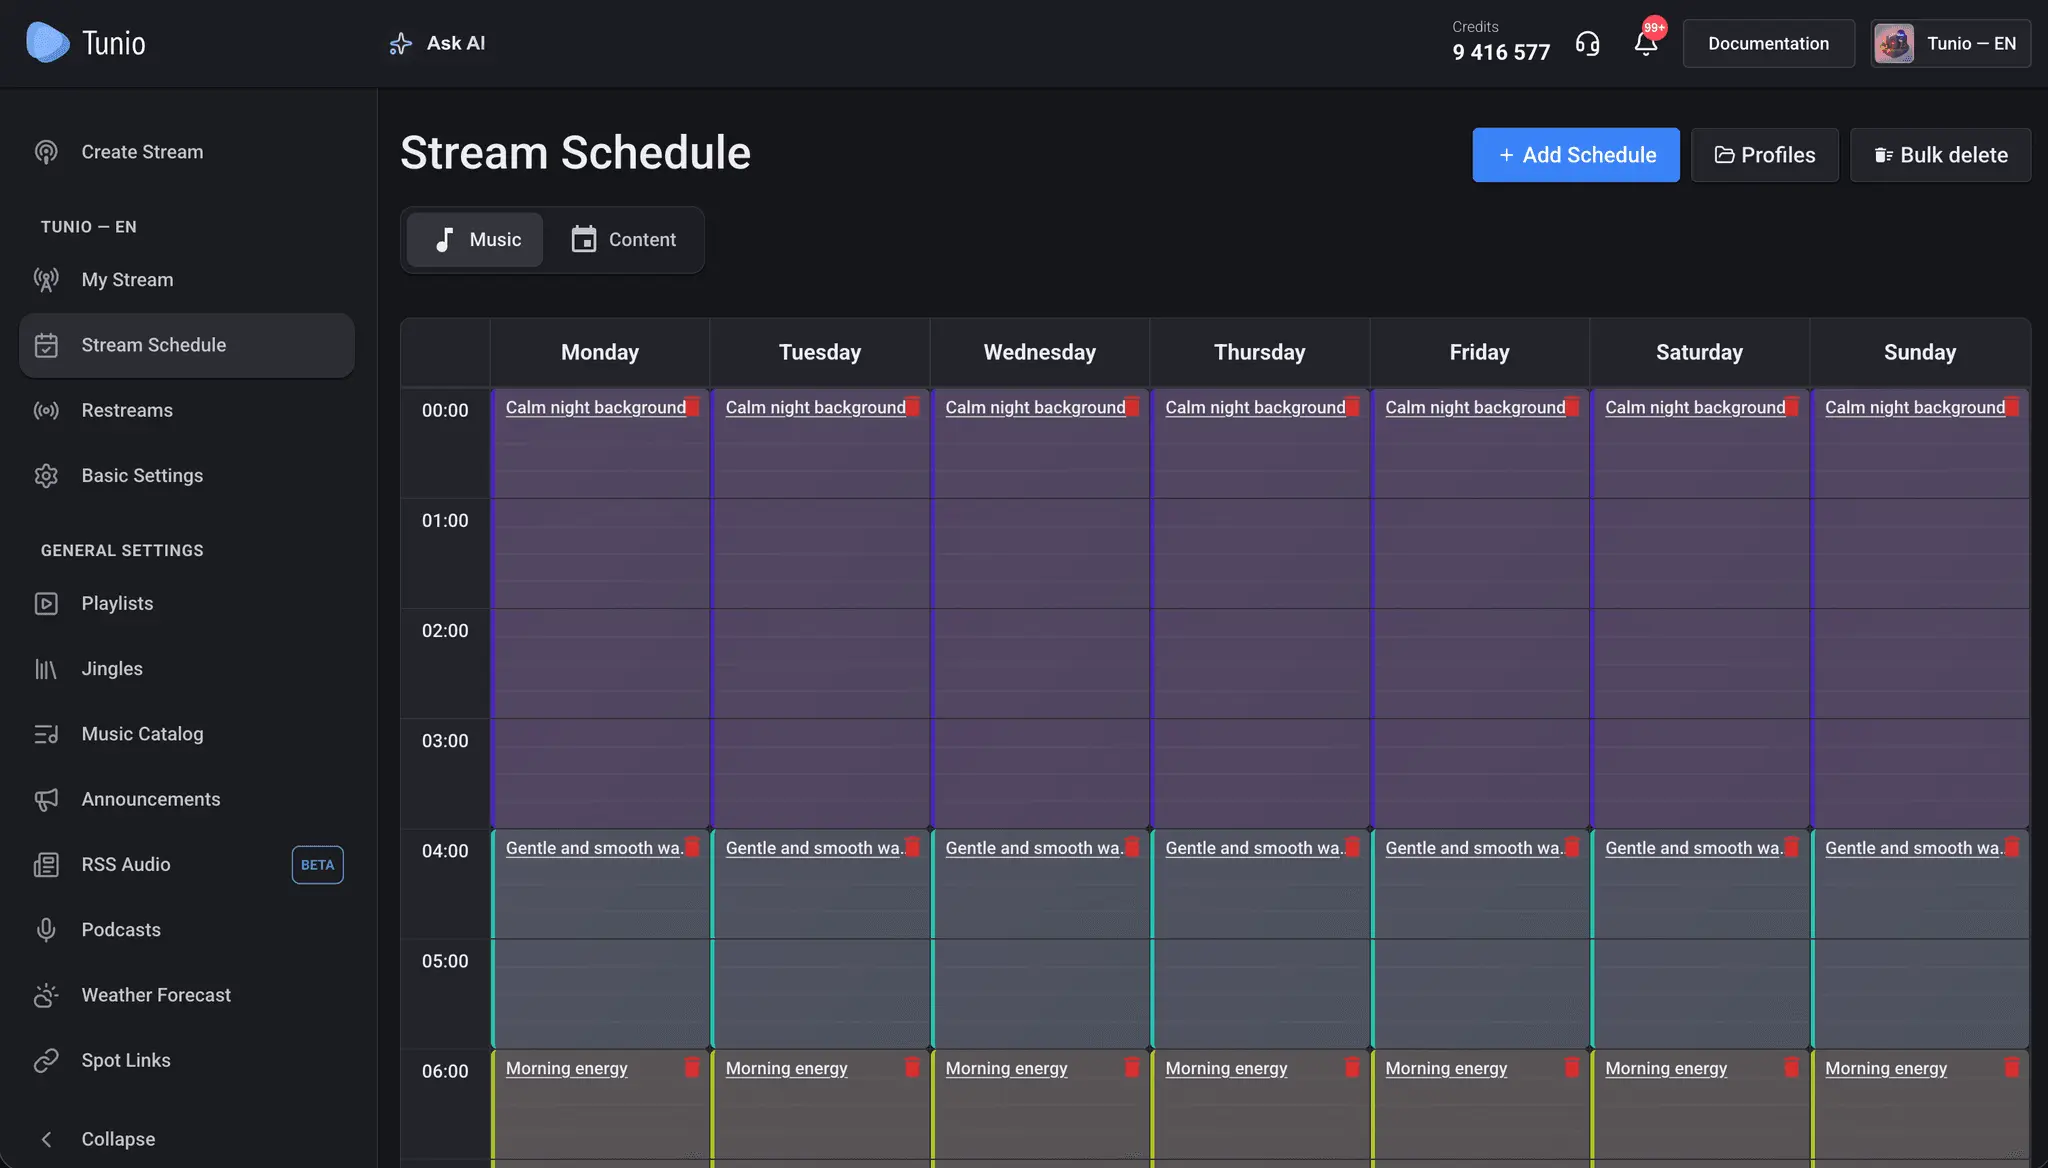Select Stream Schedule sidebar item
The image size is (2048, 1168).
[x=187, y=345]
